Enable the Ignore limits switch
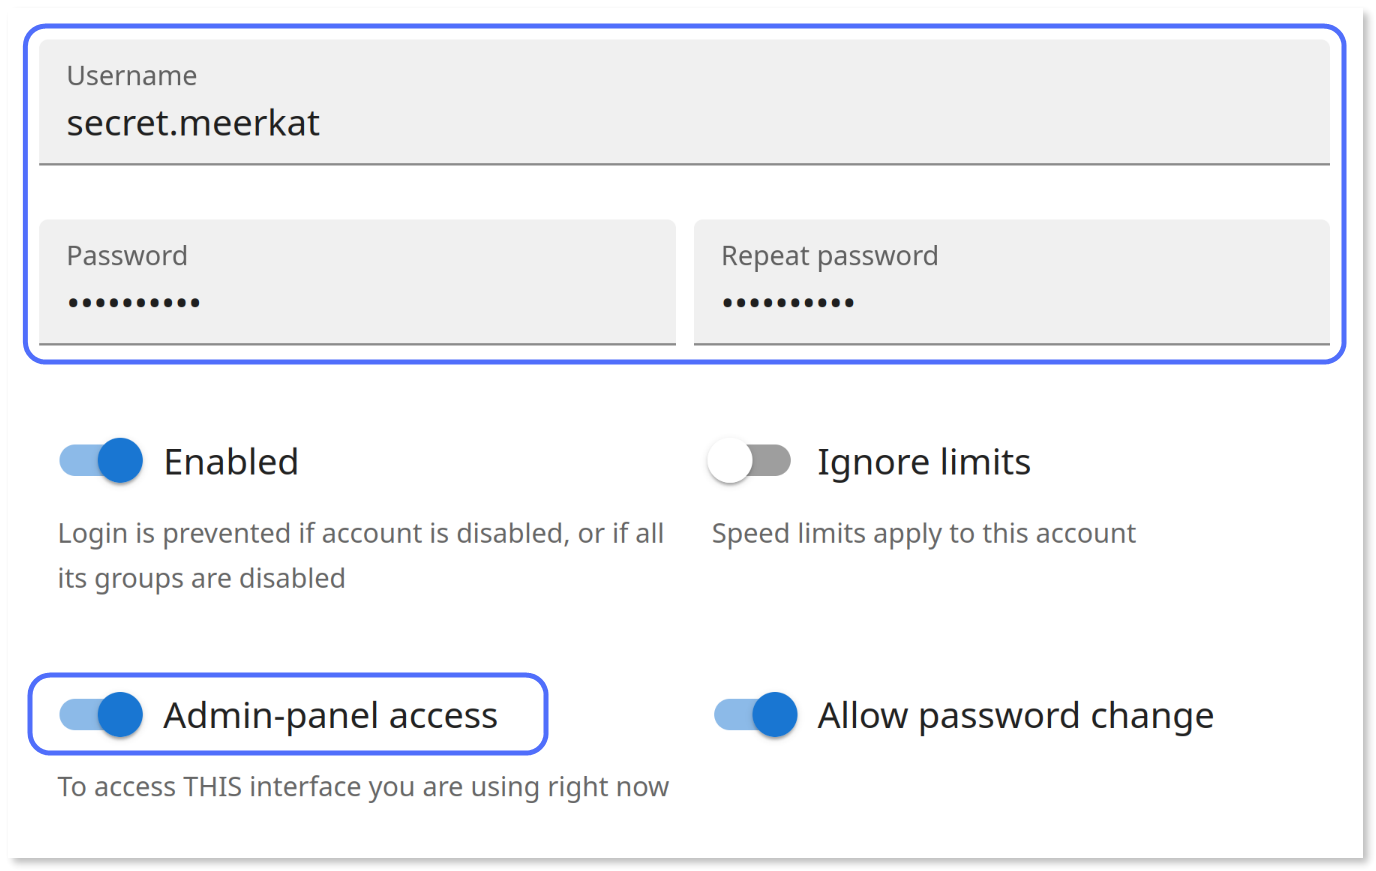Image resolution: width=1376 pixels, height=871 pixels. [x=750, y=460]
